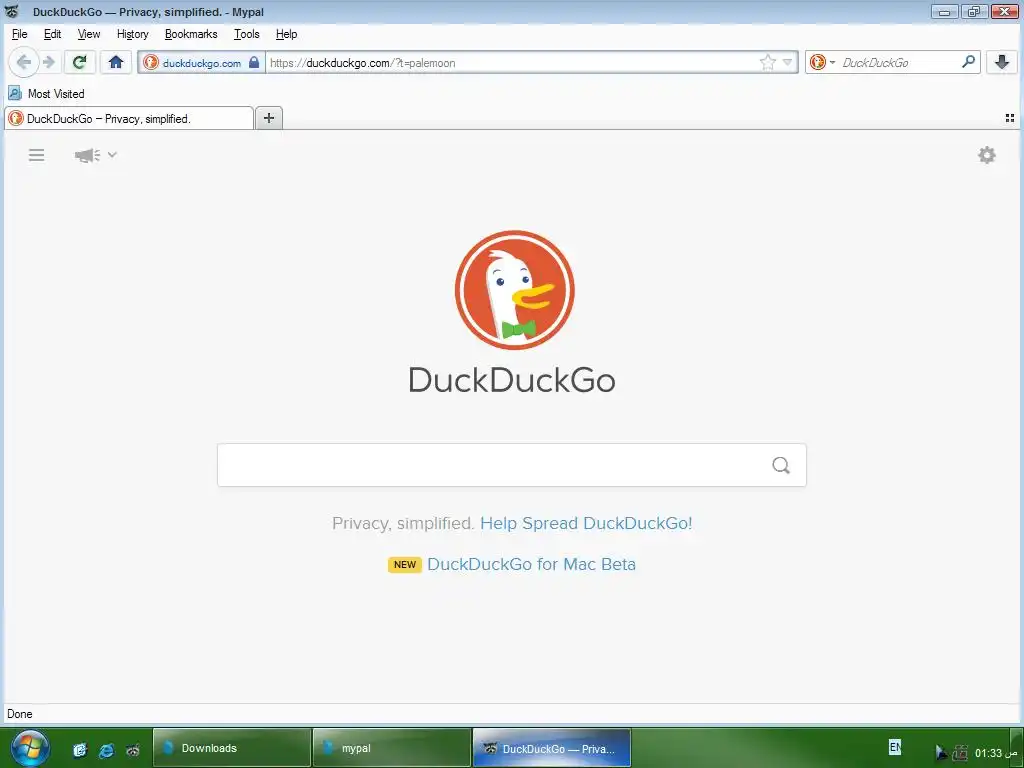Click the Most Visited bookmark icon
The image size is (1024, 768).
pyautogui.click(x=15, y=93)
